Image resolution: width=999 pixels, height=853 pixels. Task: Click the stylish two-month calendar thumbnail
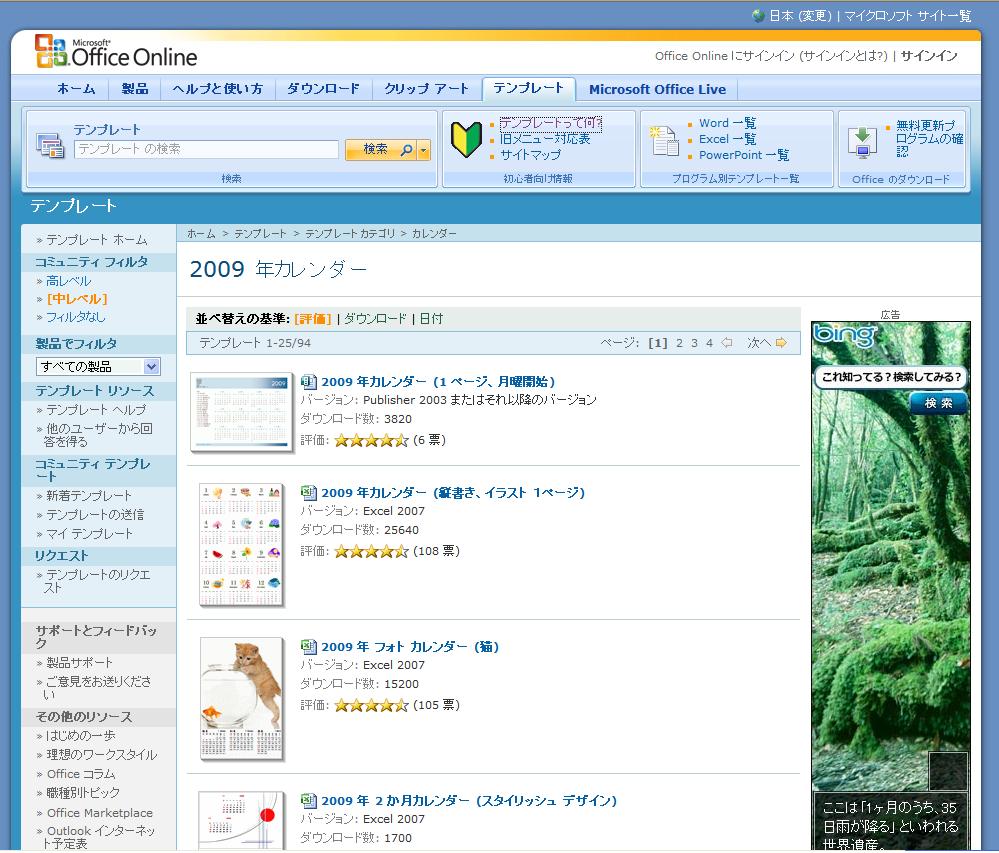pyautogui.click(x=241, y=820)
